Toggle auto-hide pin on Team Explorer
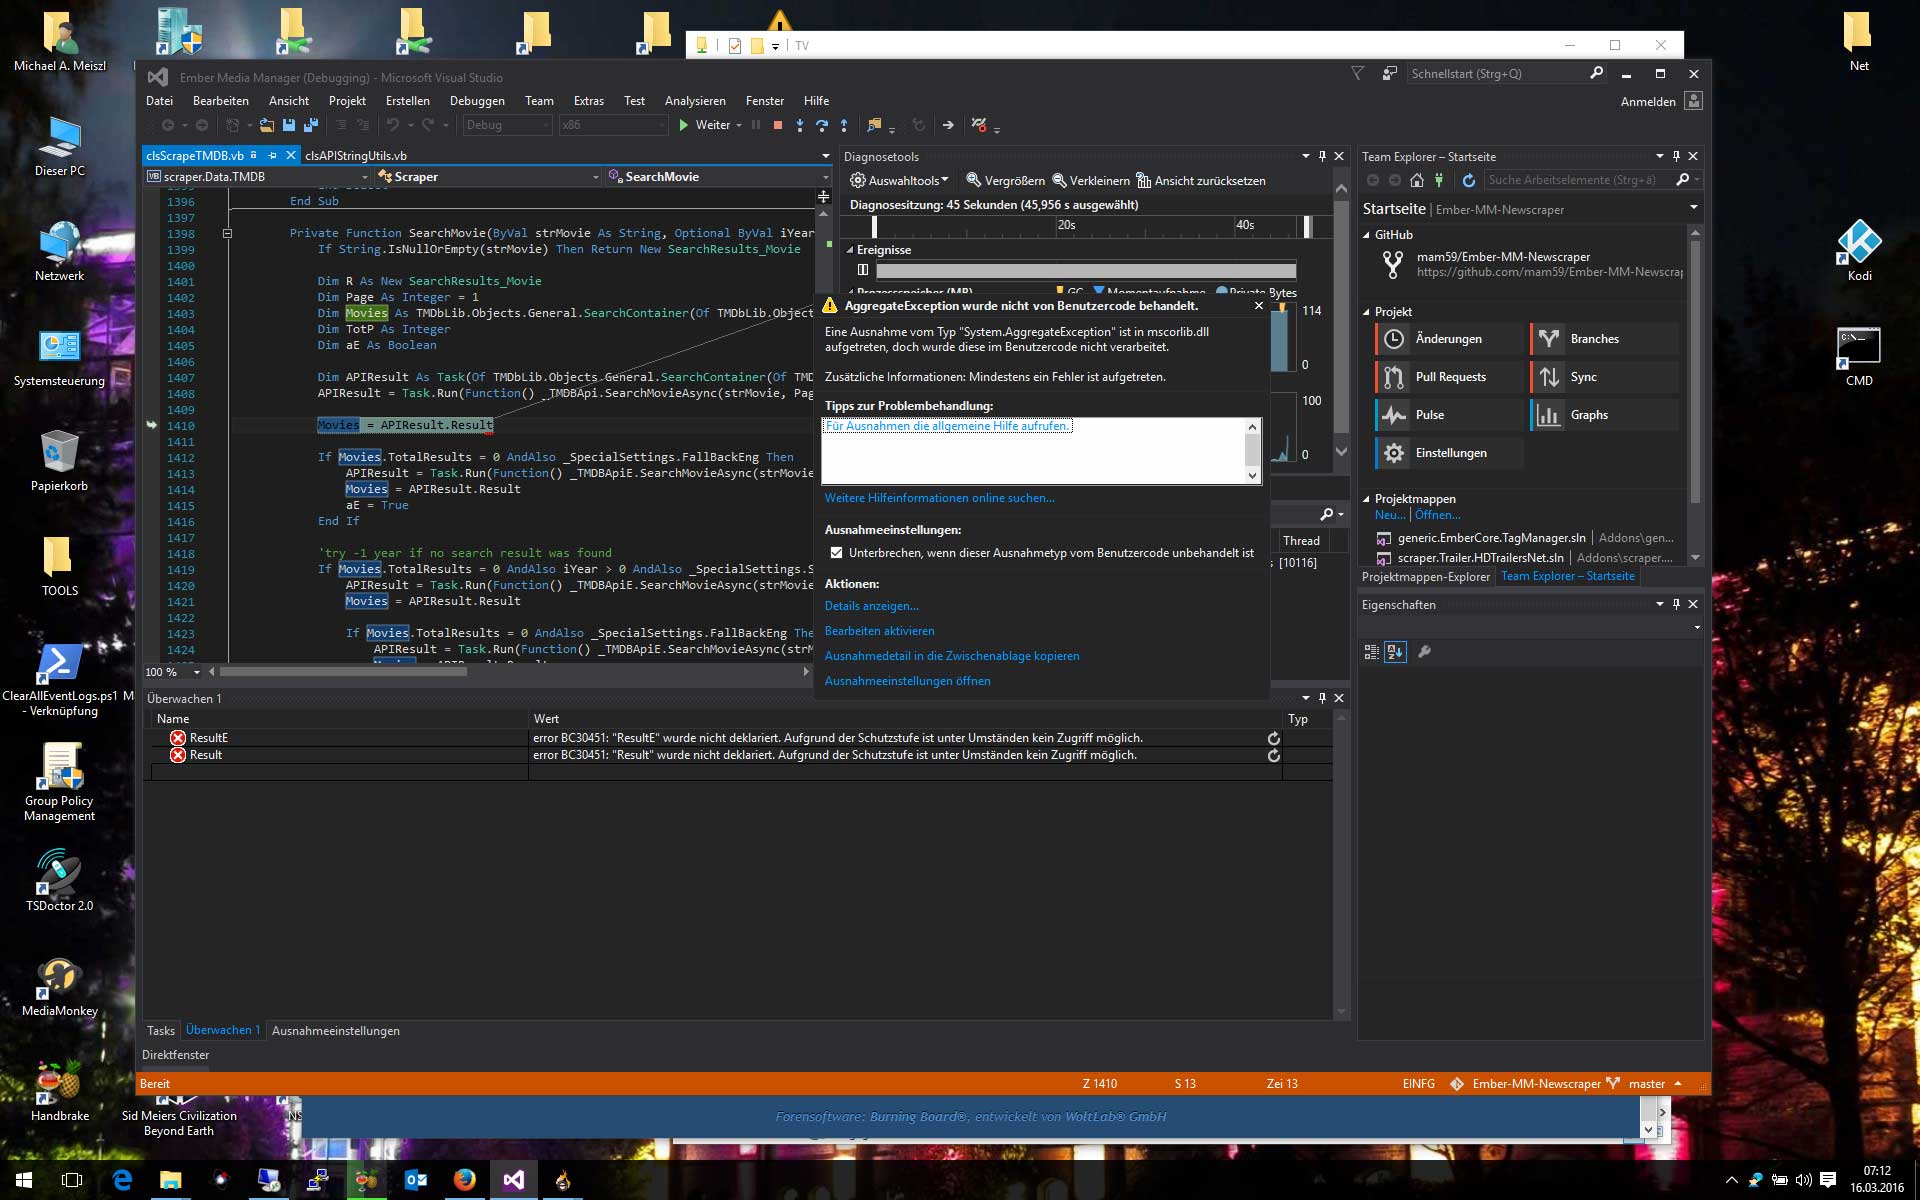 point(1676,156)
